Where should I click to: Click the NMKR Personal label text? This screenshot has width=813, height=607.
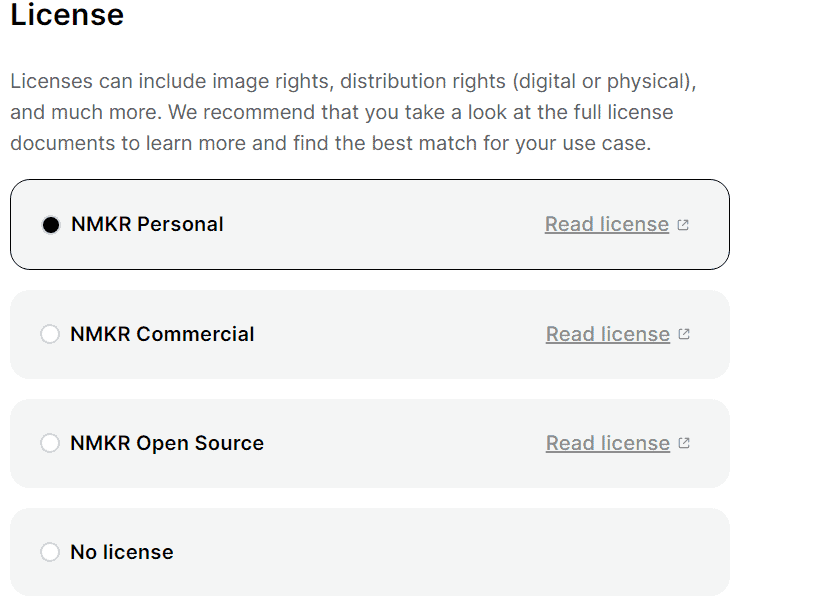point(147,224)
